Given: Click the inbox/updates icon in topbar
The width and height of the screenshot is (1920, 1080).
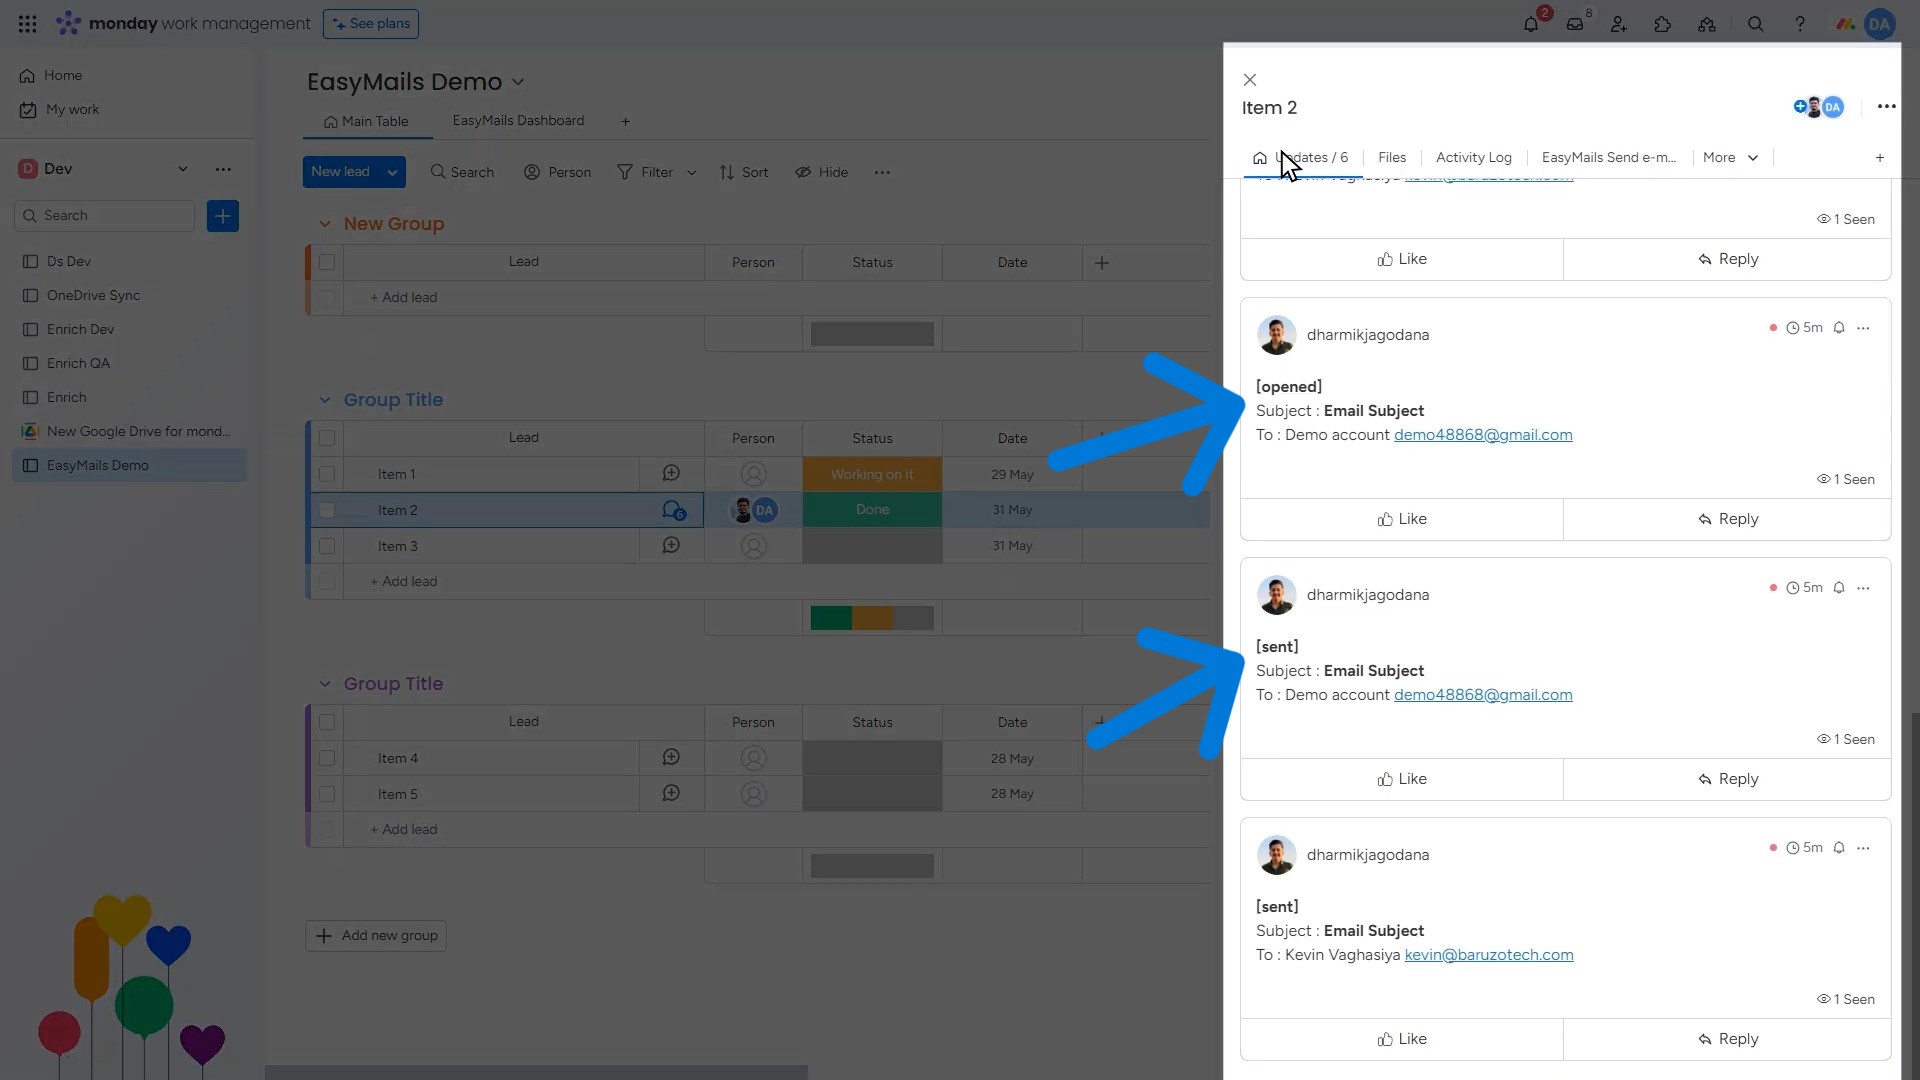Looking at the screenshot, I should tap(1573, 22).
